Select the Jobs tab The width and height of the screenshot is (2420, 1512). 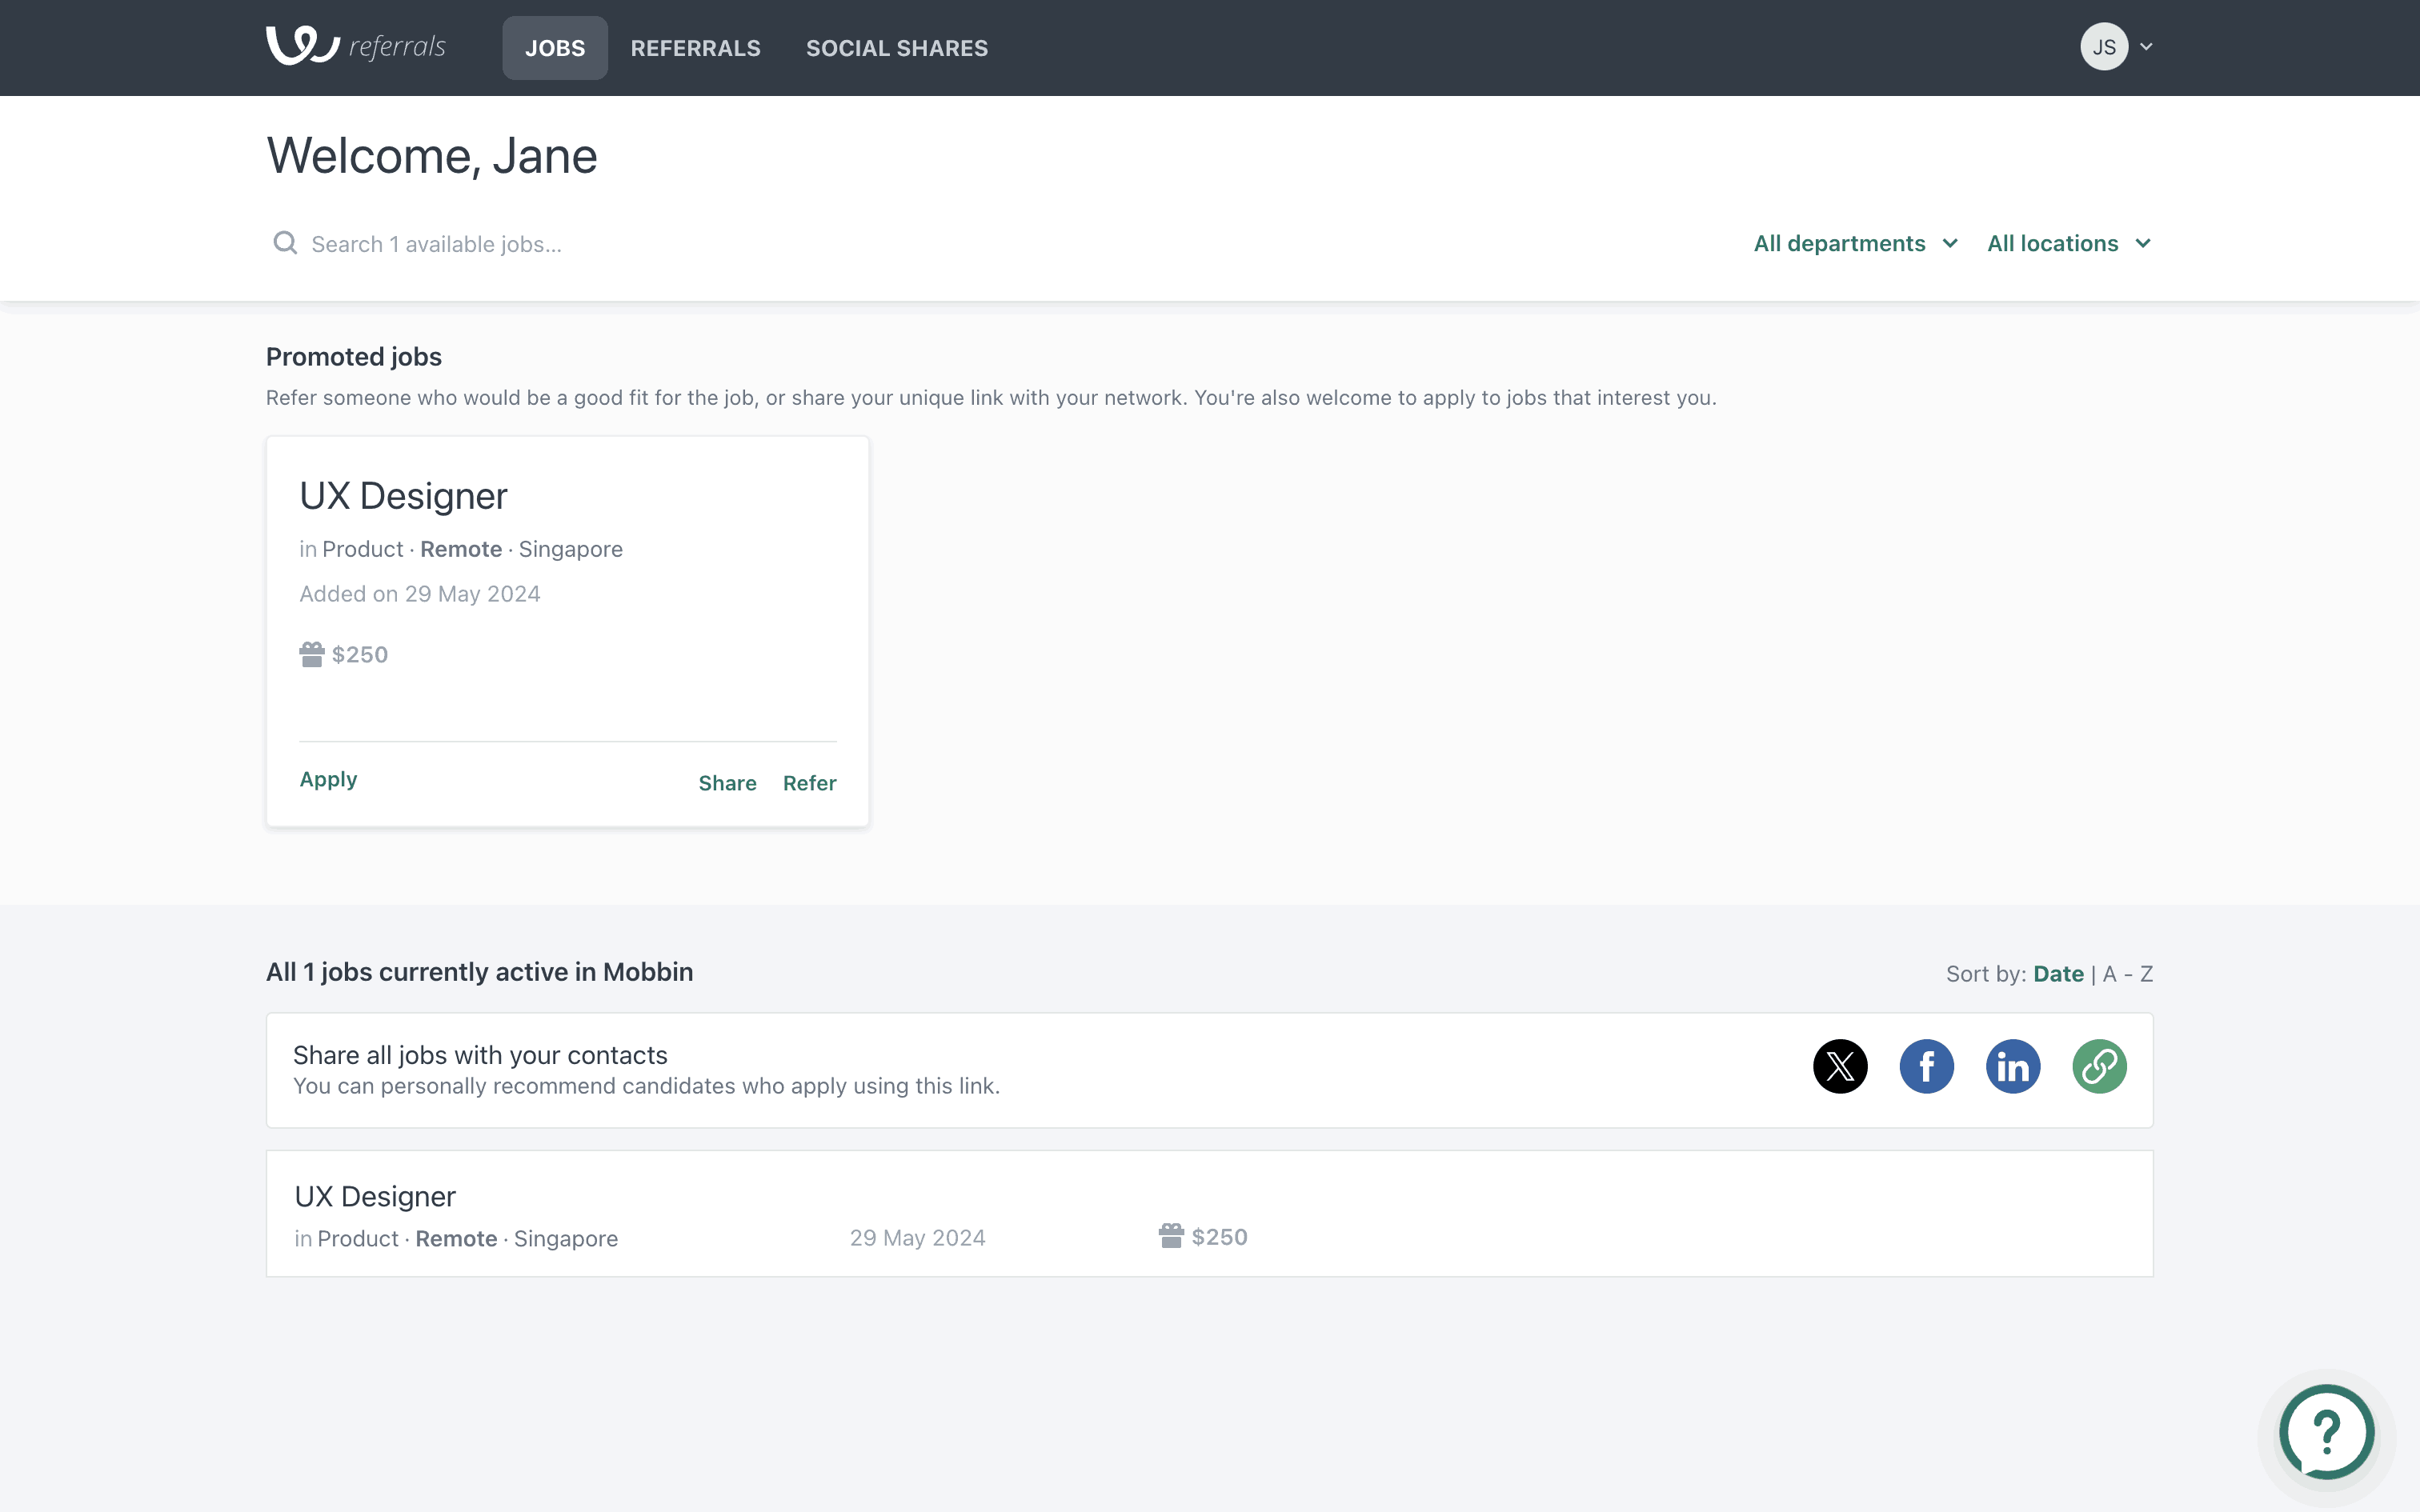(x=555, y=48)
